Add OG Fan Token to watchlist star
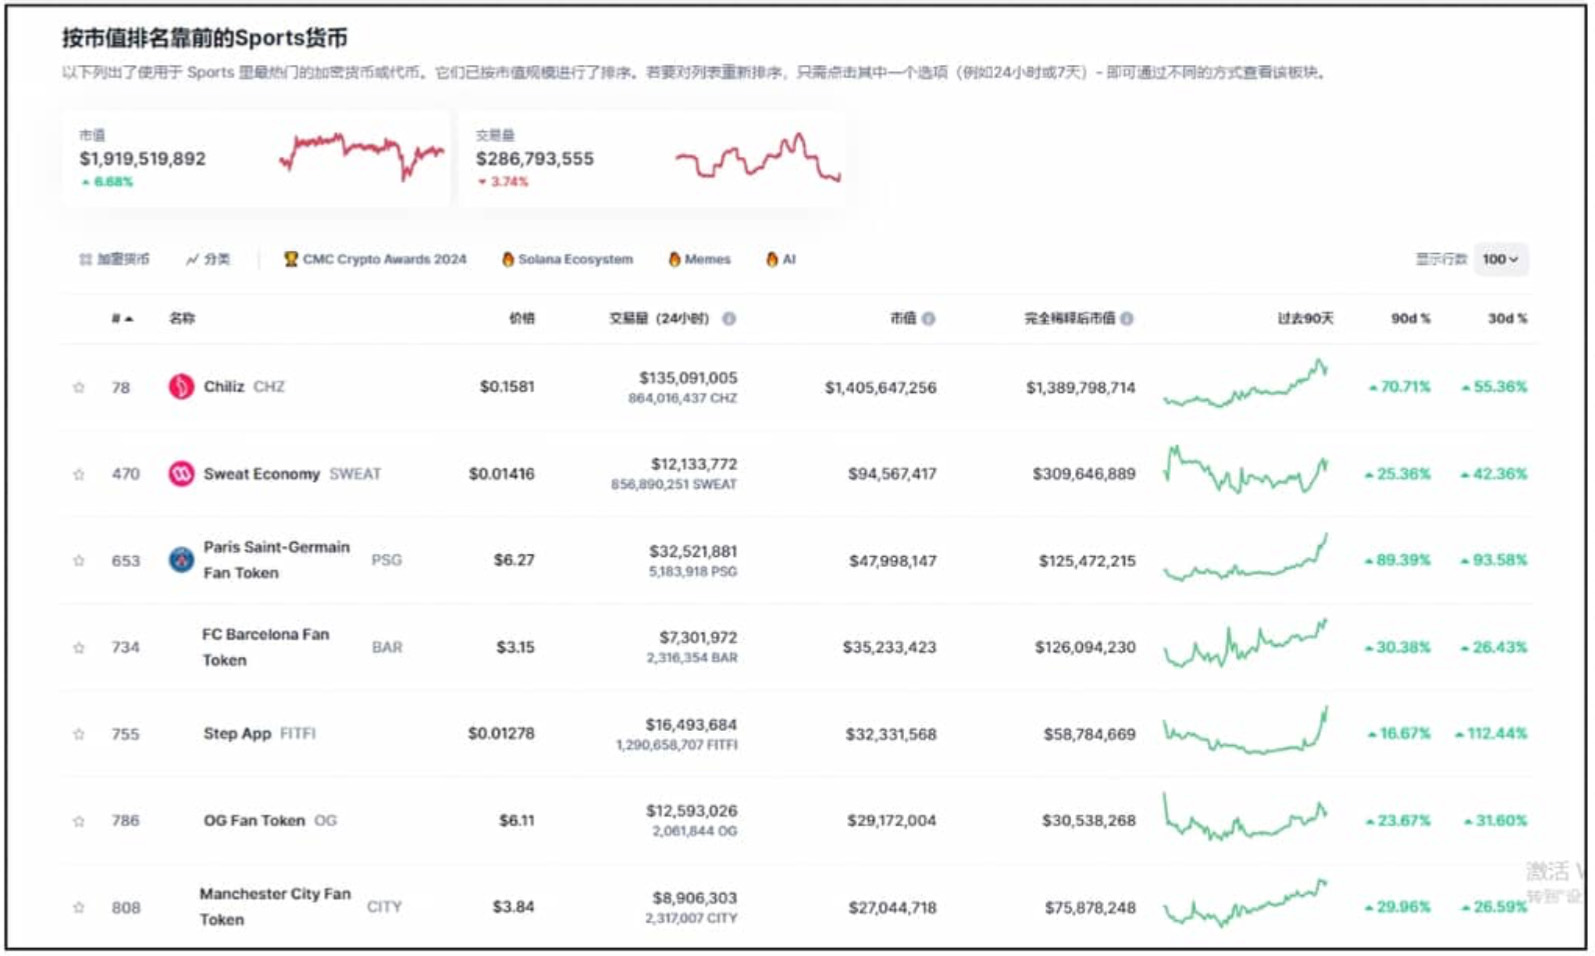Screen dimensions: 1595x956 pos(79,822)
